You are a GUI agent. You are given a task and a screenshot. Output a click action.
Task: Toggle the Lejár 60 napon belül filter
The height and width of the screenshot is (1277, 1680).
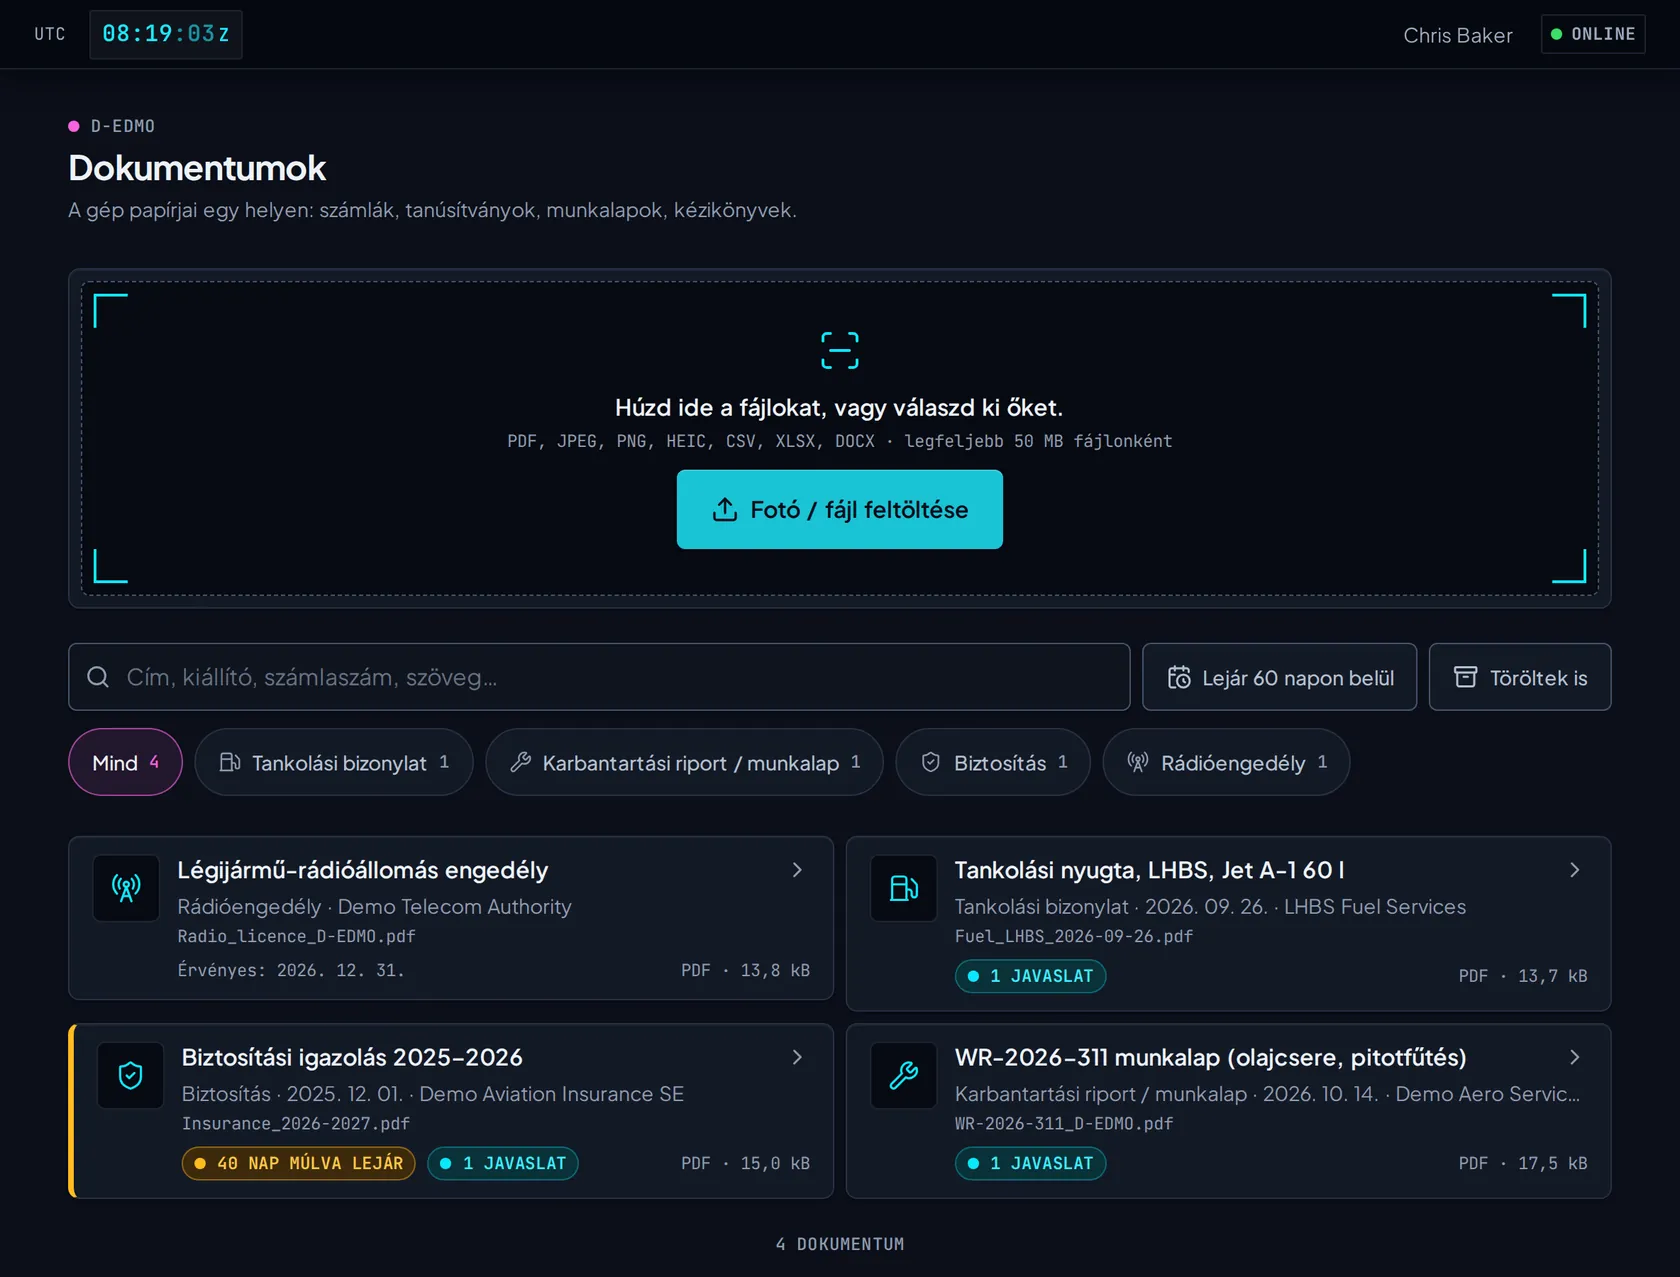click(1279, 677)
